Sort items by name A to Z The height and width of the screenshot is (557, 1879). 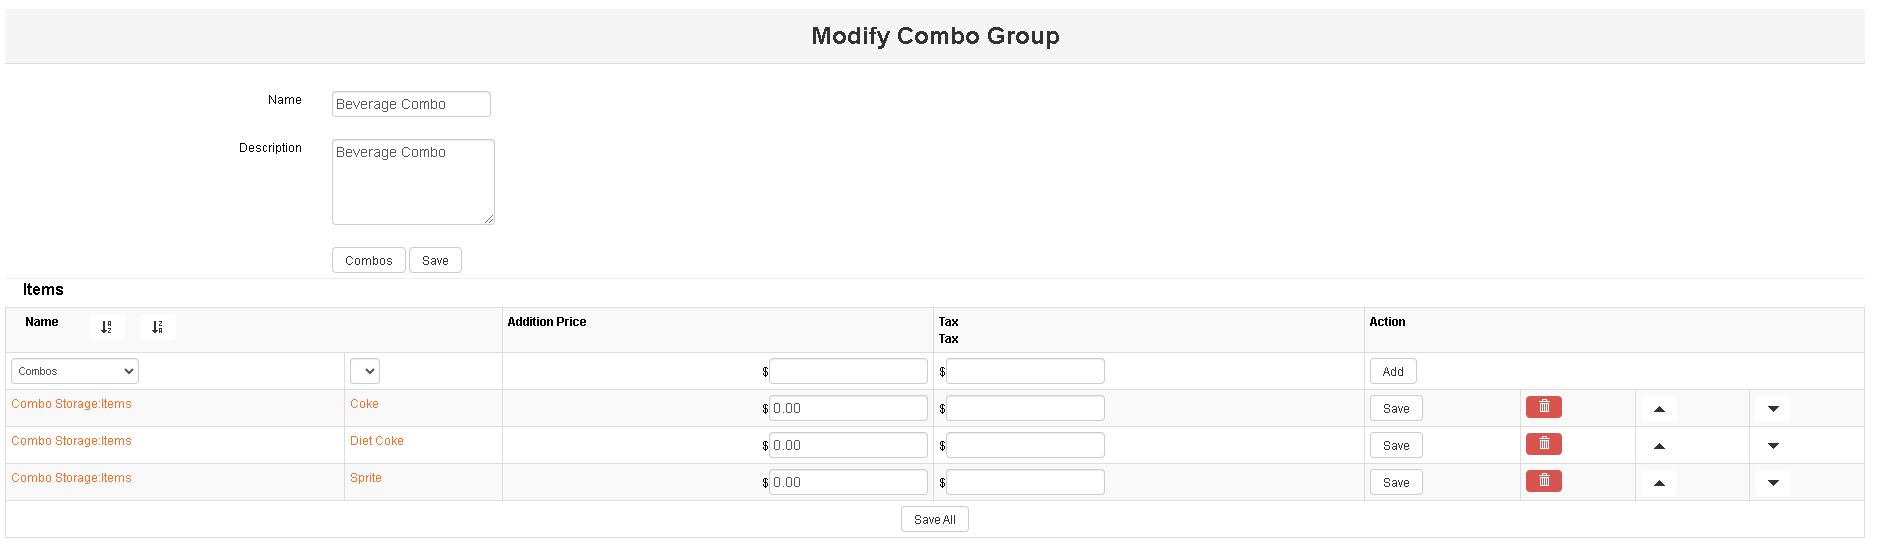pyautogui.click(x=107, y=327)
